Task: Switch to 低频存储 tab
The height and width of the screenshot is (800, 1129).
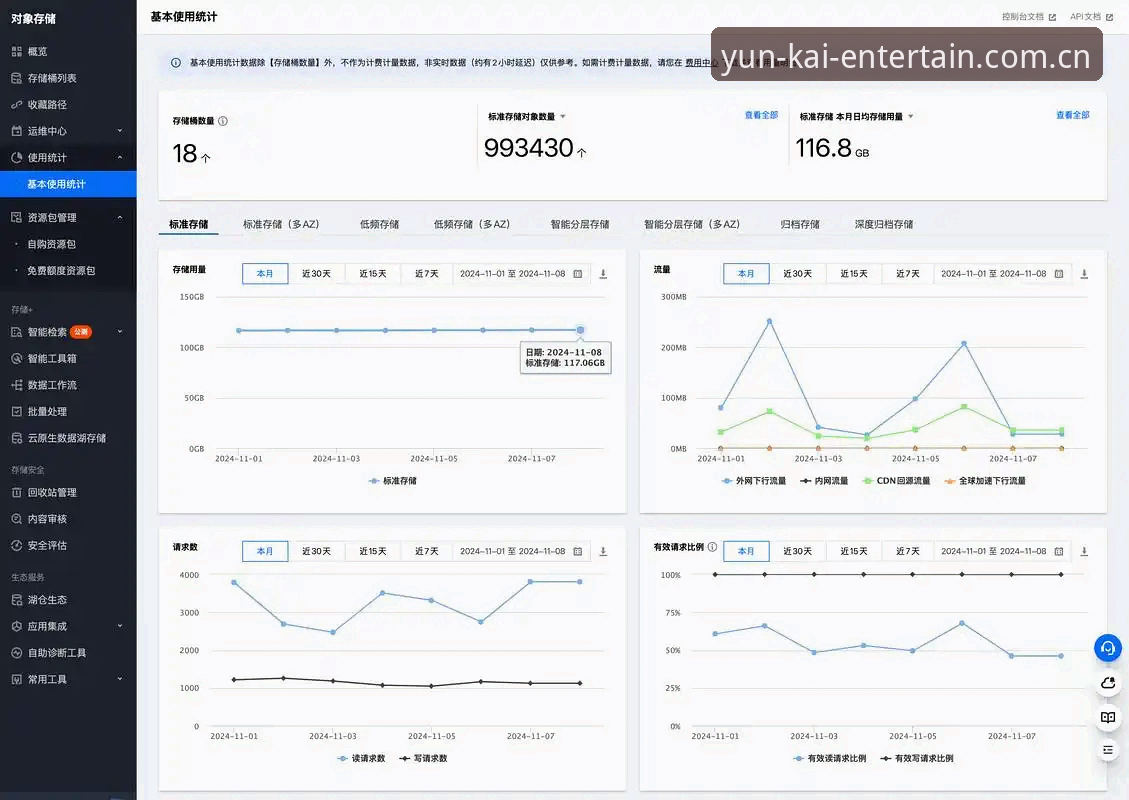Action: click(x=379, y=225)
